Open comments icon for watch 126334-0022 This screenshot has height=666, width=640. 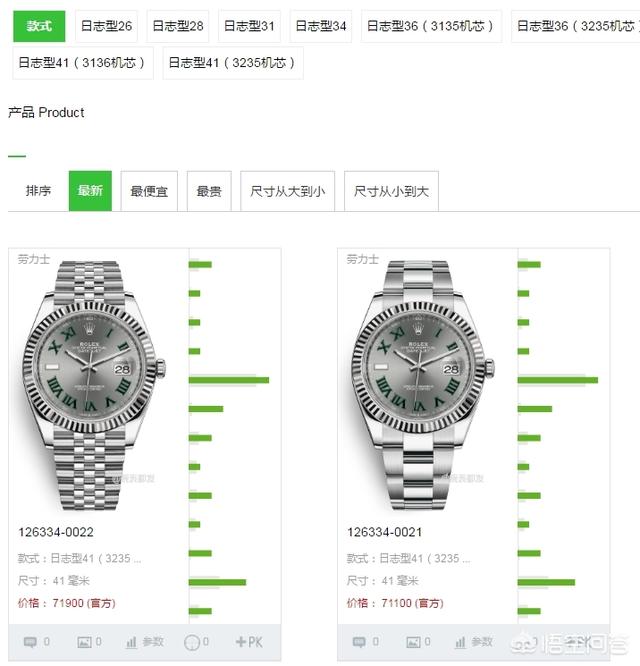point(30,642)
